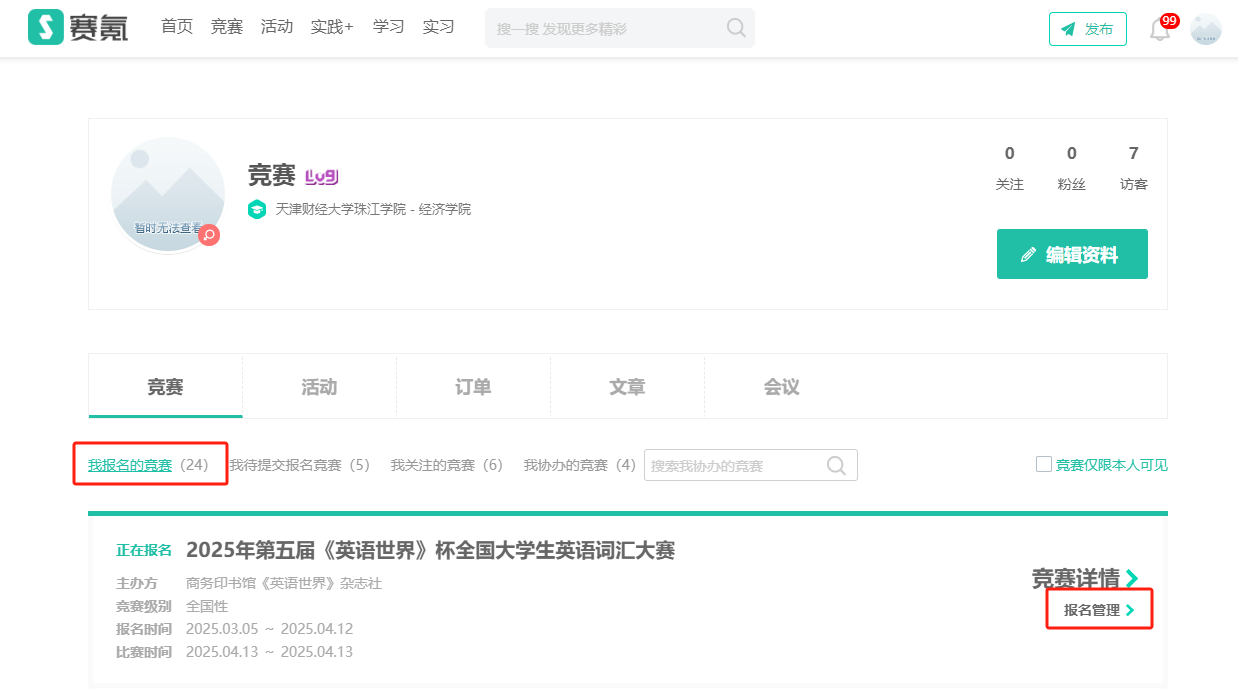Open the notifications bell icon
This screenshot has height=689, width=1238.
(x=1159, y=29)
